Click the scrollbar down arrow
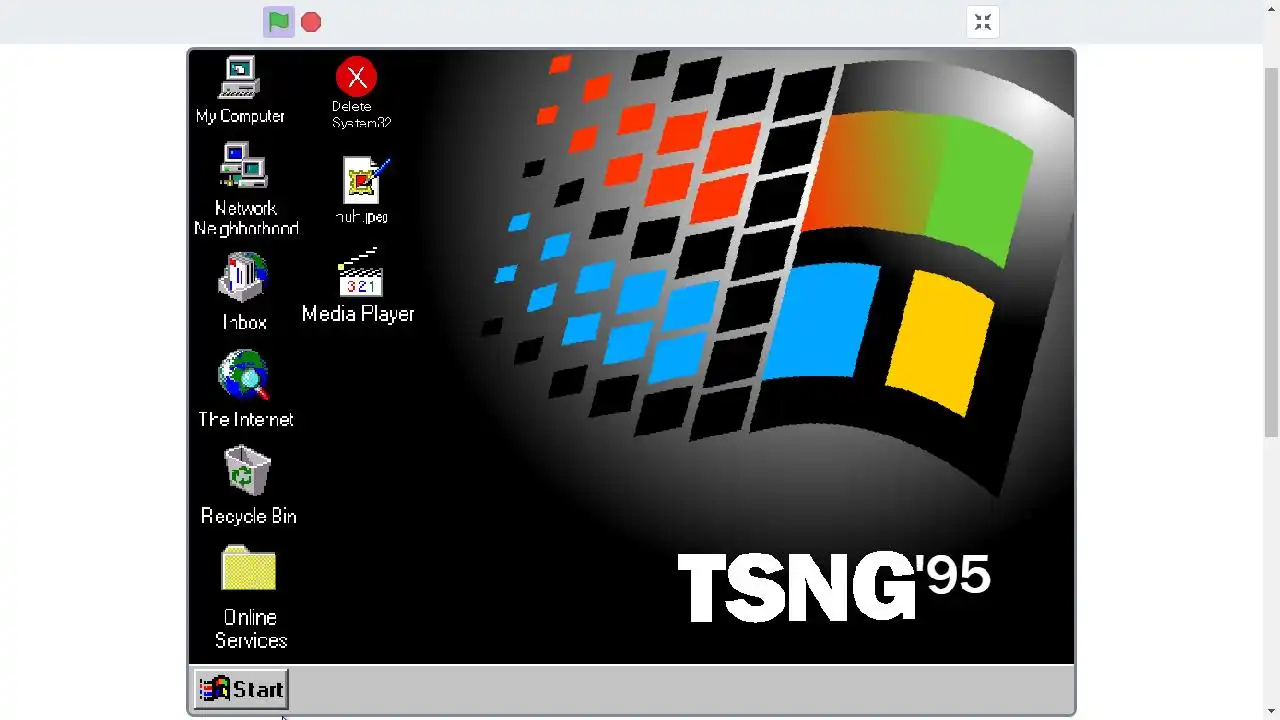The width and height of the screenshot is (1280, 720). point(1271,711)
